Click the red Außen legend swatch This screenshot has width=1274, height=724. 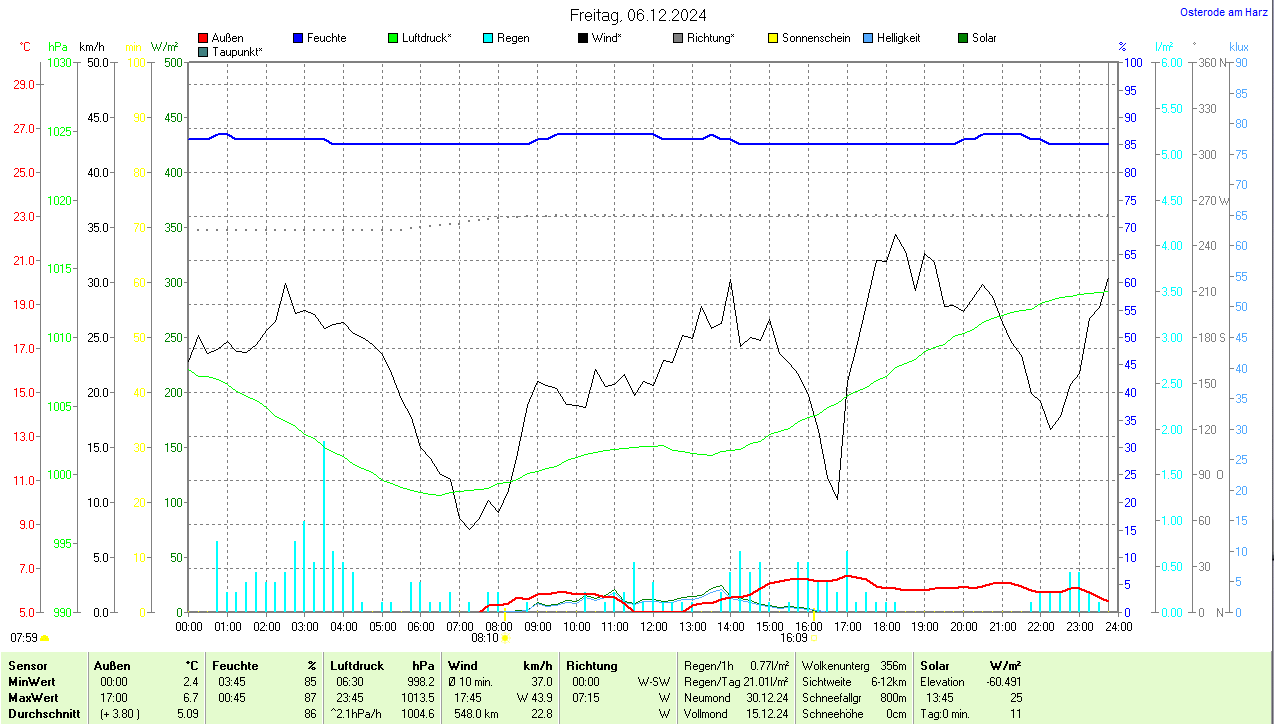tap(204, 38)
